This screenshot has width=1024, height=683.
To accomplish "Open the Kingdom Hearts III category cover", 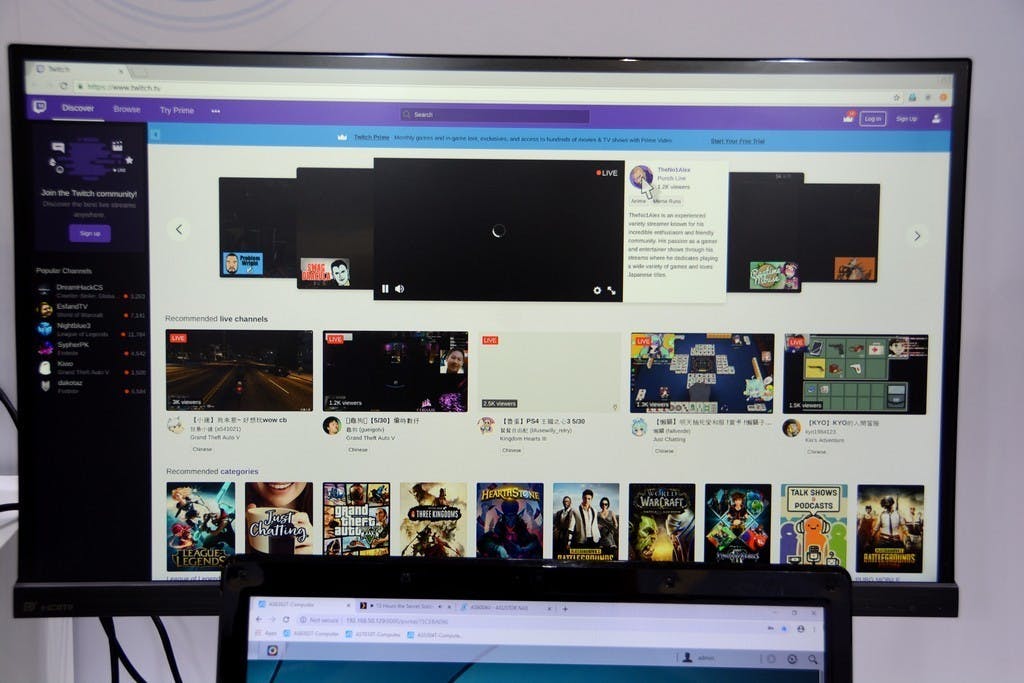I will coord(738,524).
